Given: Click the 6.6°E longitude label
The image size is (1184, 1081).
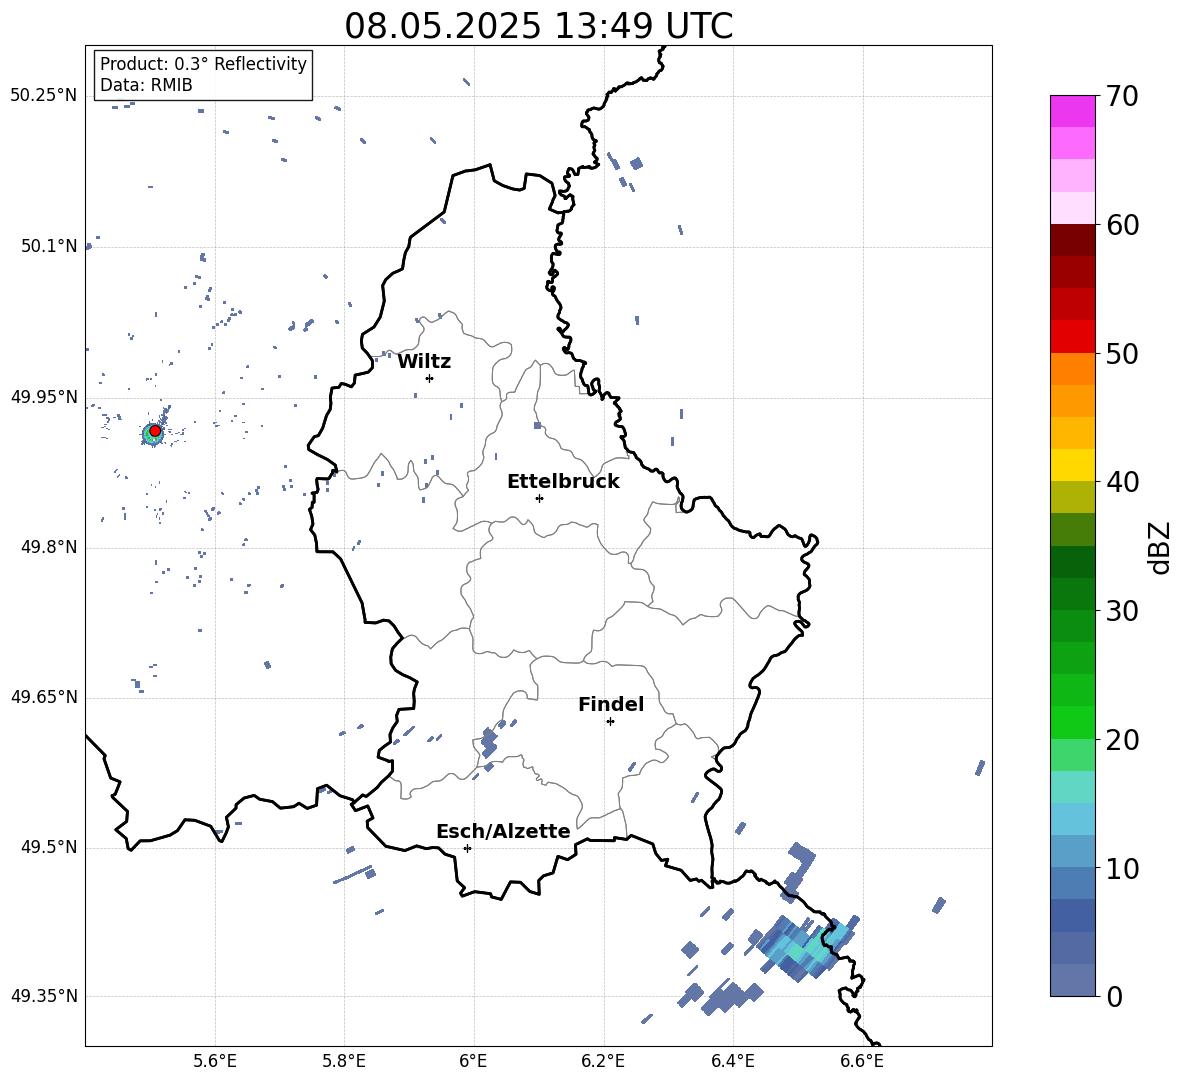Looking at the screenshot, I should tap(862, 1061).
